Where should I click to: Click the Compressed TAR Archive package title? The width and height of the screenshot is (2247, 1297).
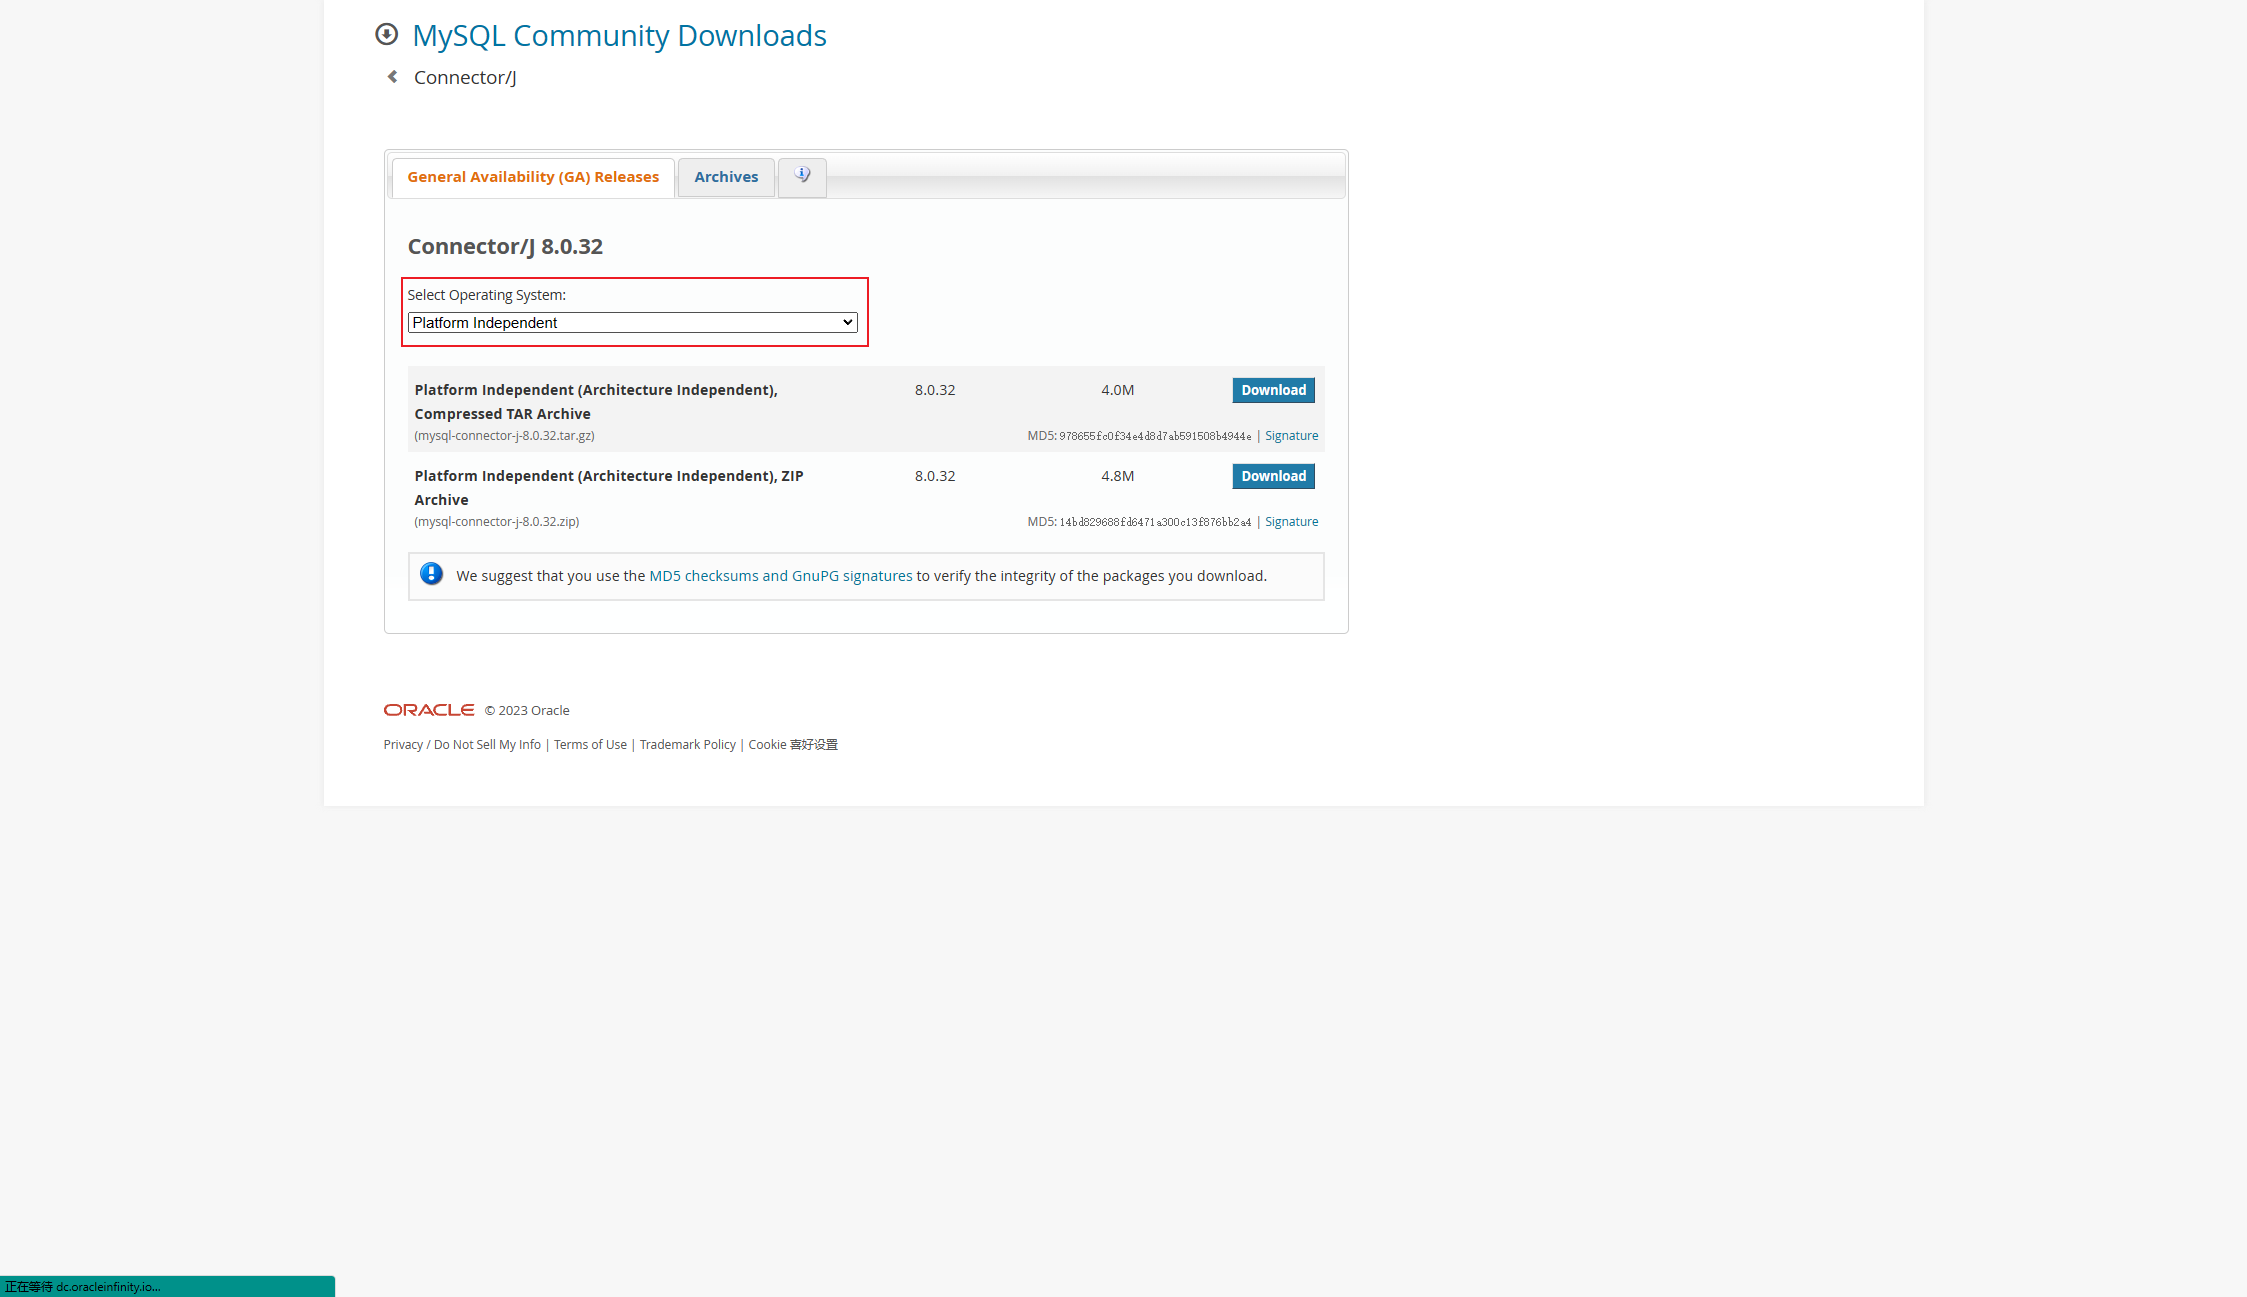tap(596, 402)
